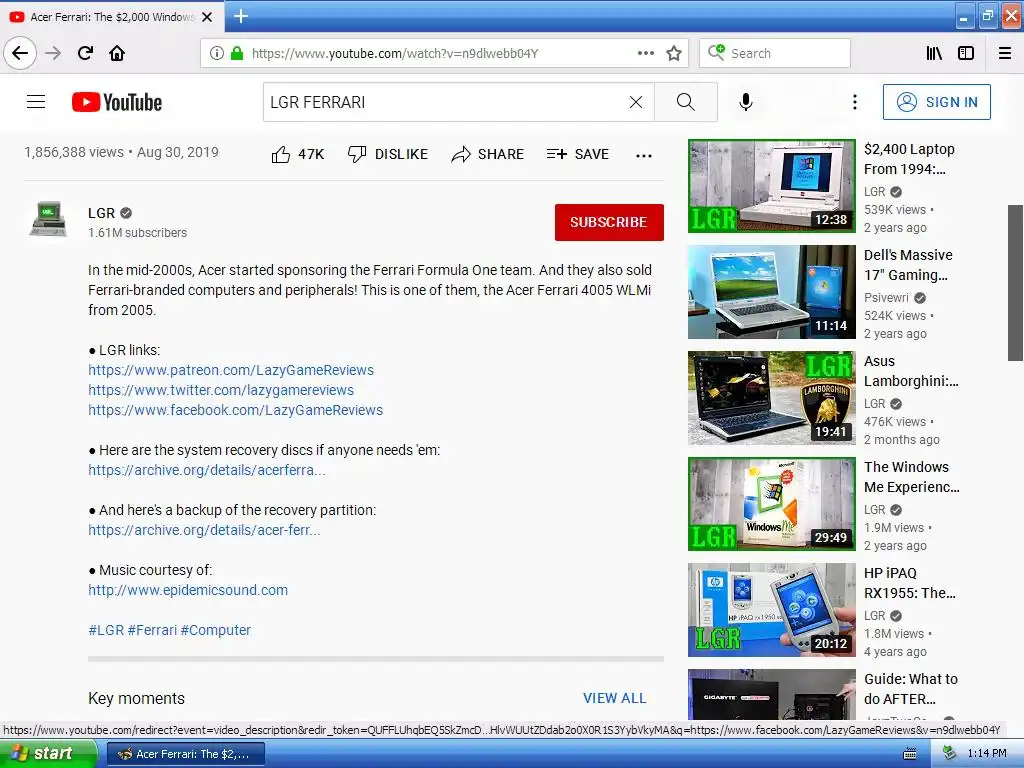Click the browser forward arrow
Viewport: 1024px width, 768px height.
pyautogui.click(x=53, y=53)
